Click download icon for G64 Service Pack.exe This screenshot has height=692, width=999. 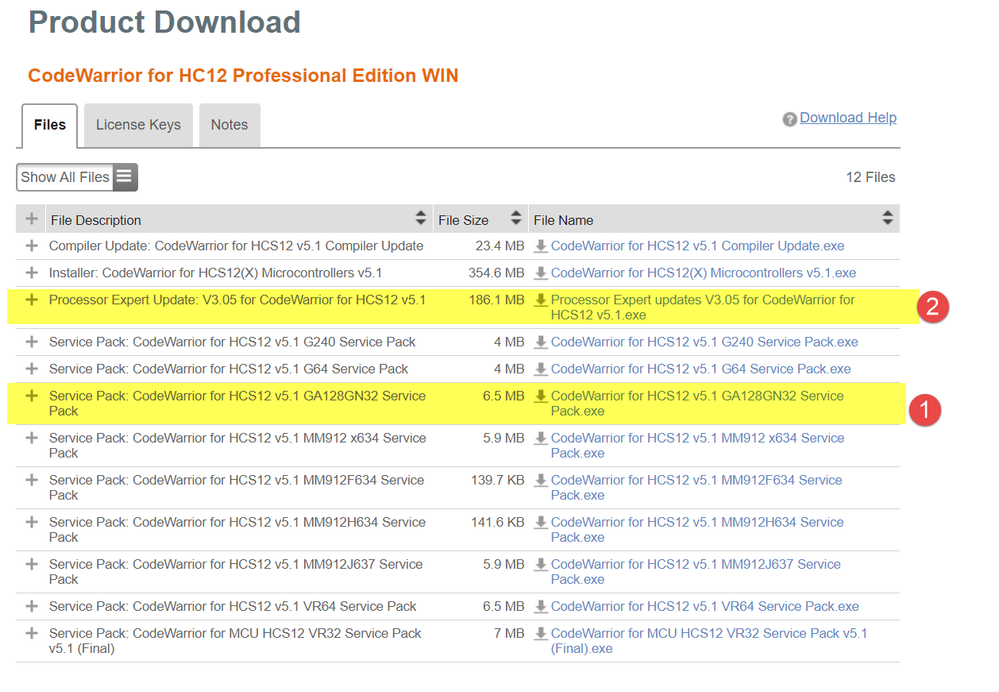pos(540,369)
